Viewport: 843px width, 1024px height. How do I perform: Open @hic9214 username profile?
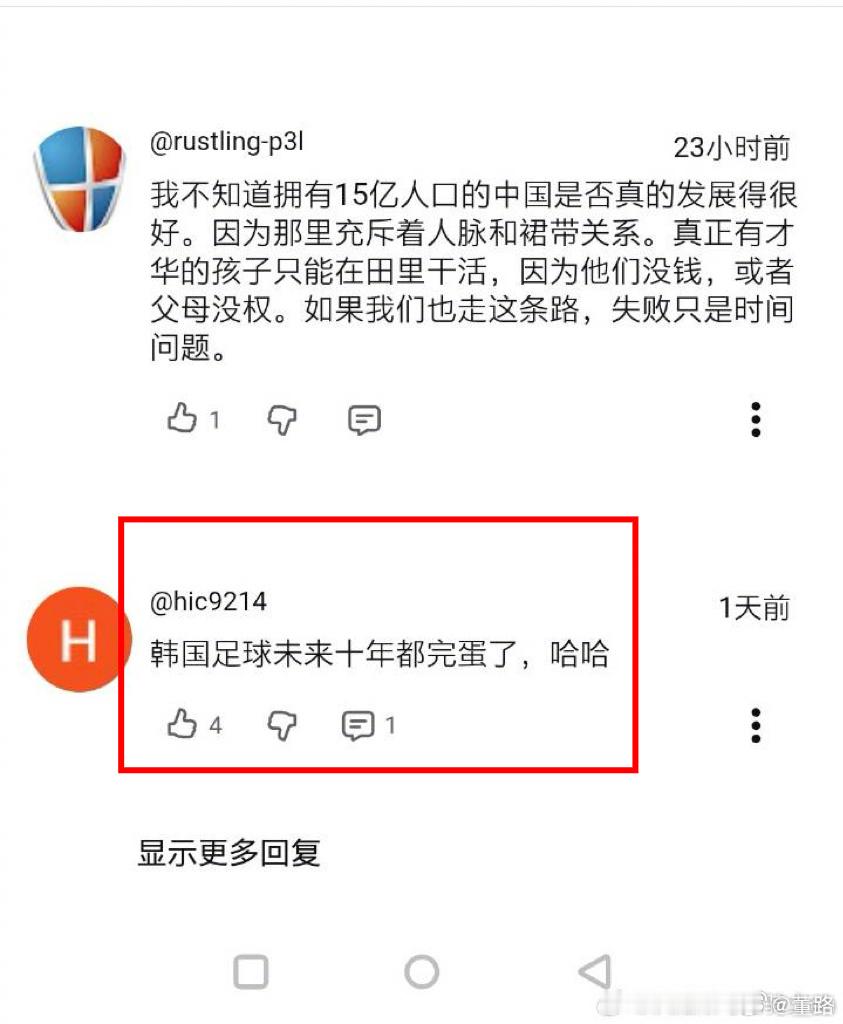(208, 601)
